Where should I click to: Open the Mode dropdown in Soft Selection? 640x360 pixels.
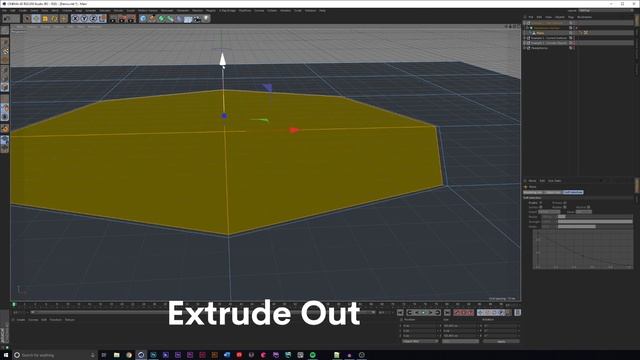pyautogui.click(x=584, y=212)
